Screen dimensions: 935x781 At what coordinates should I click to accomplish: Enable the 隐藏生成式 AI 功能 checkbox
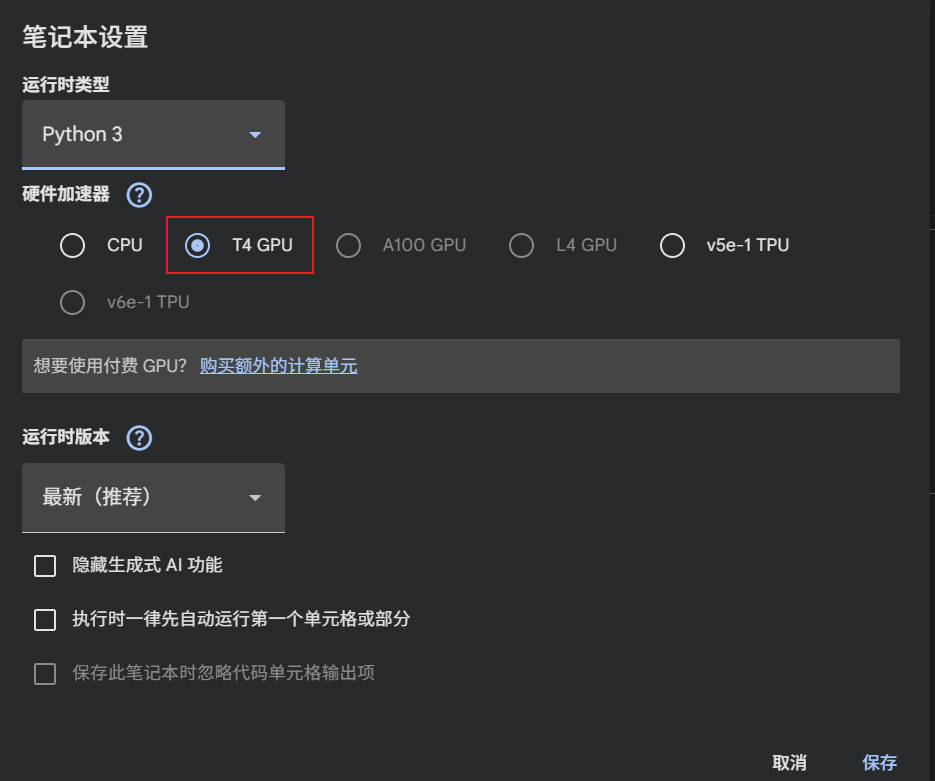[x=45, y=566]
